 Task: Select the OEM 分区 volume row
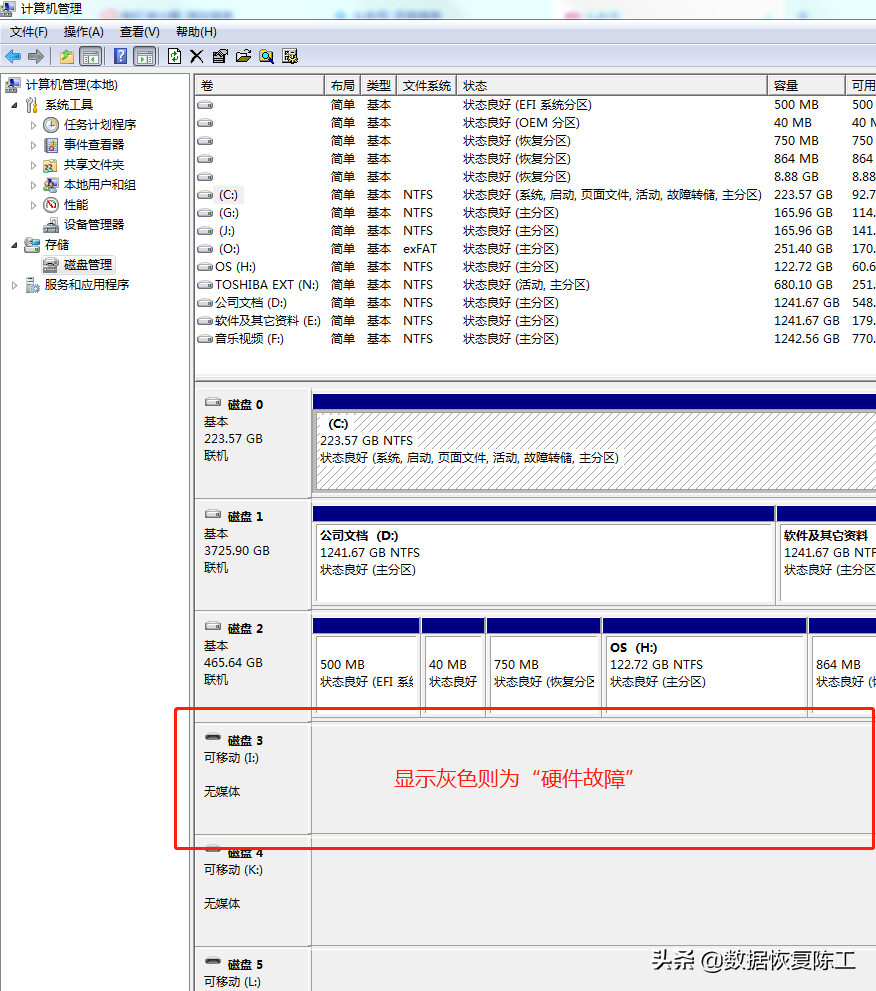coord(535,123)
